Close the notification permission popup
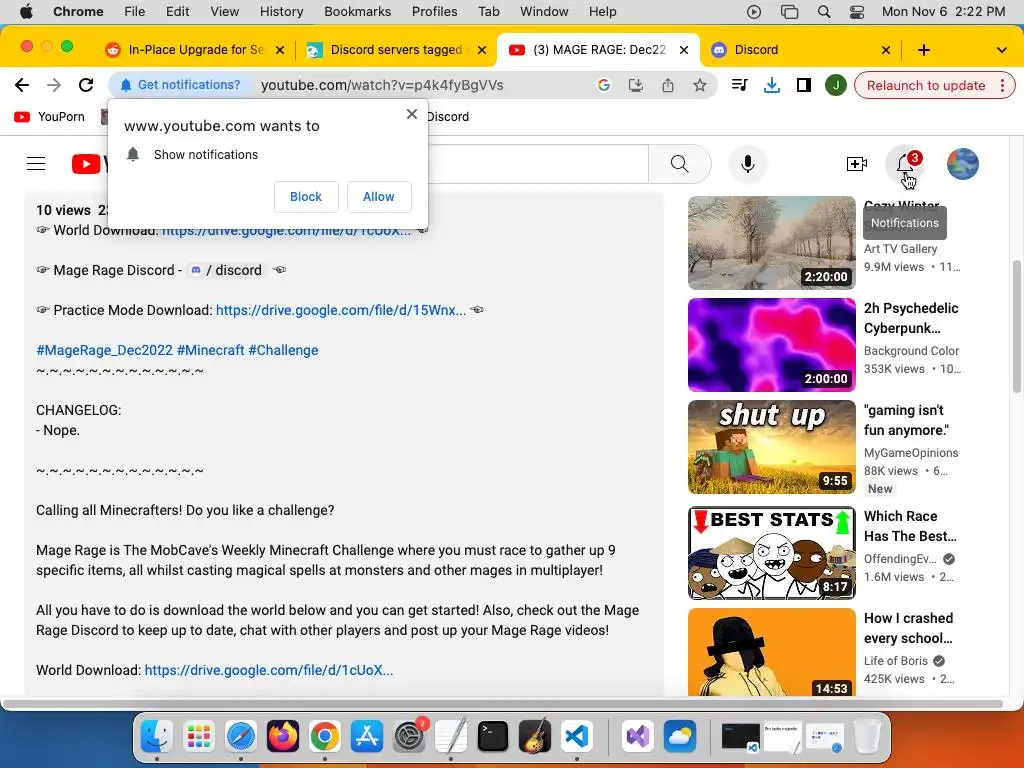This screenshot has height=768, width=1024. coord(411,114)
